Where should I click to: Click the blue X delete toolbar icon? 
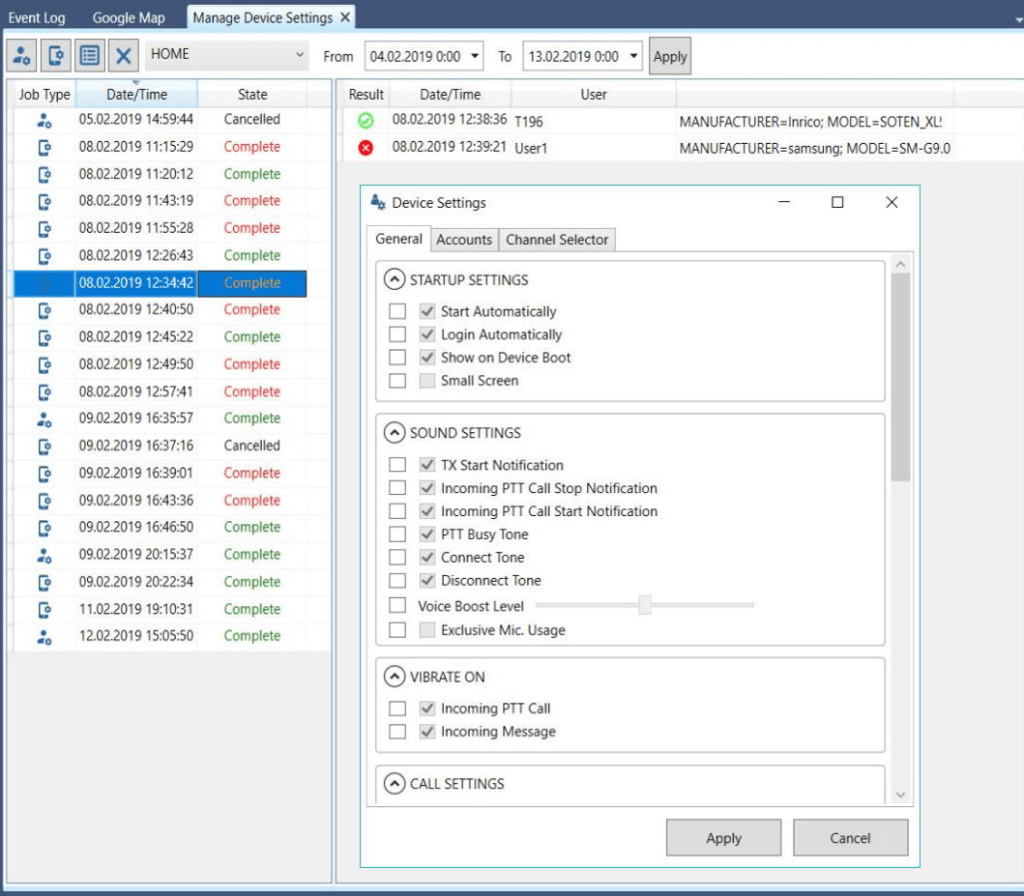[x=123, y=56]
